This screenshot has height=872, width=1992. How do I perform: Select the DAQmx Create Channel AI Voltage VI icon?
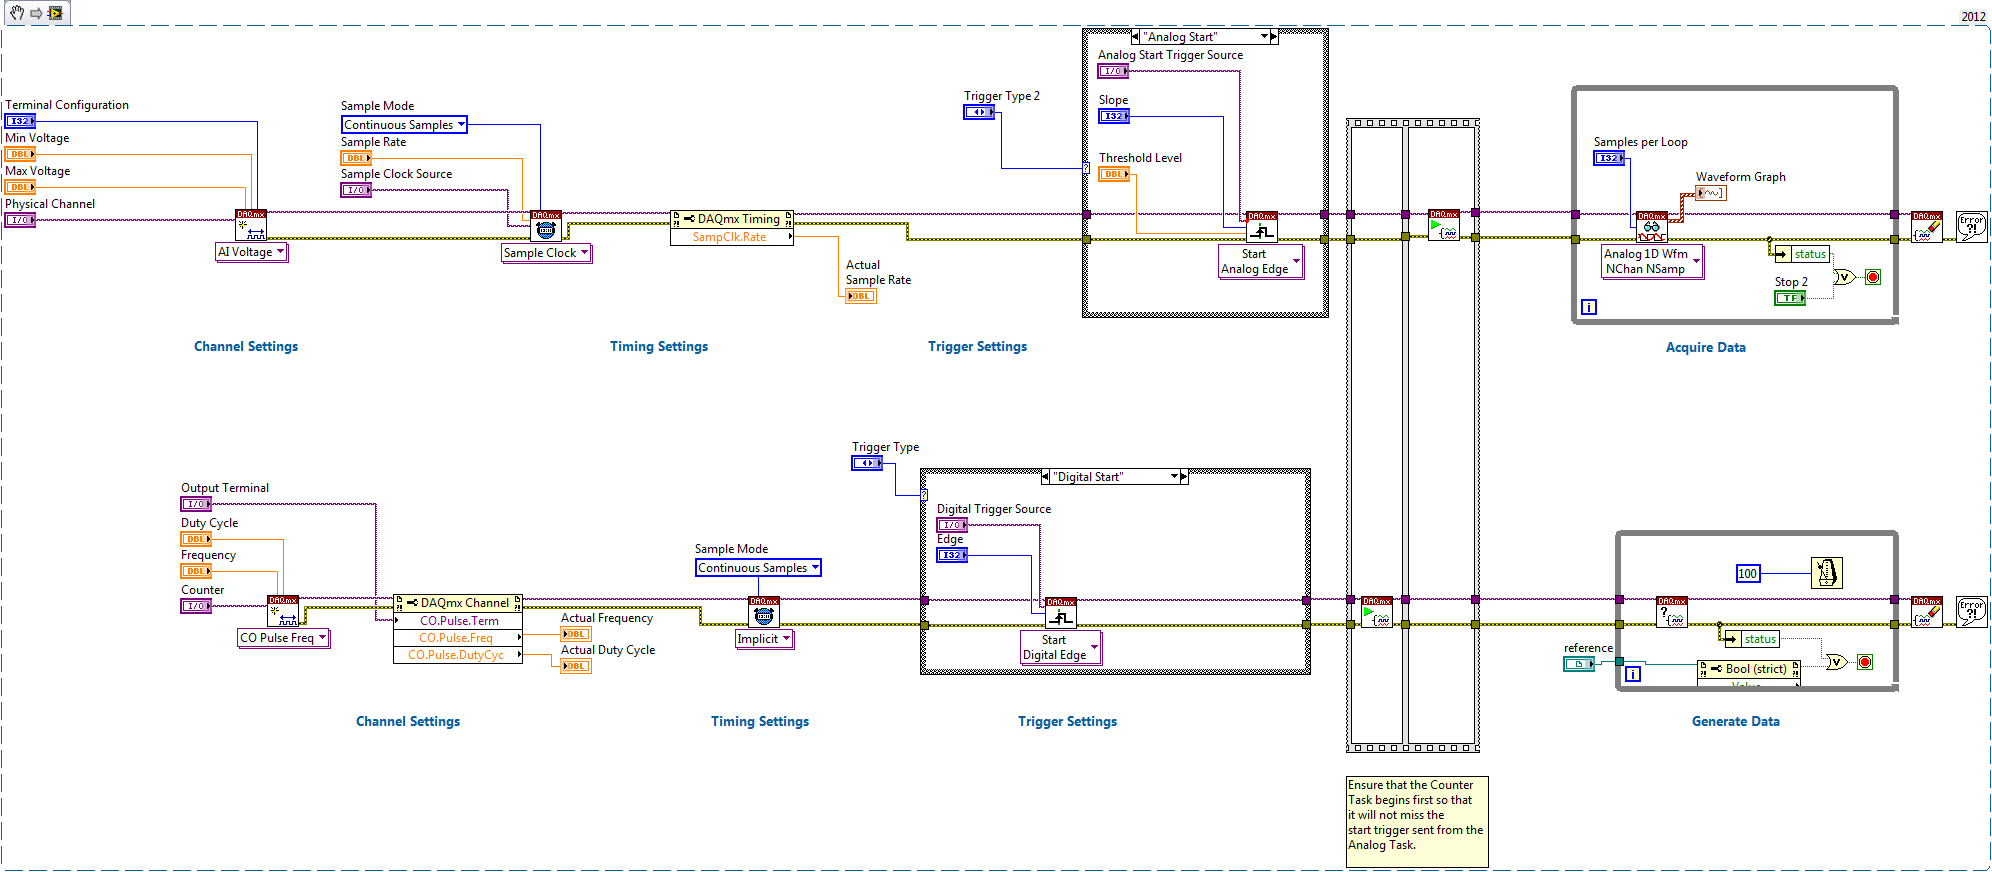point(251,225)
